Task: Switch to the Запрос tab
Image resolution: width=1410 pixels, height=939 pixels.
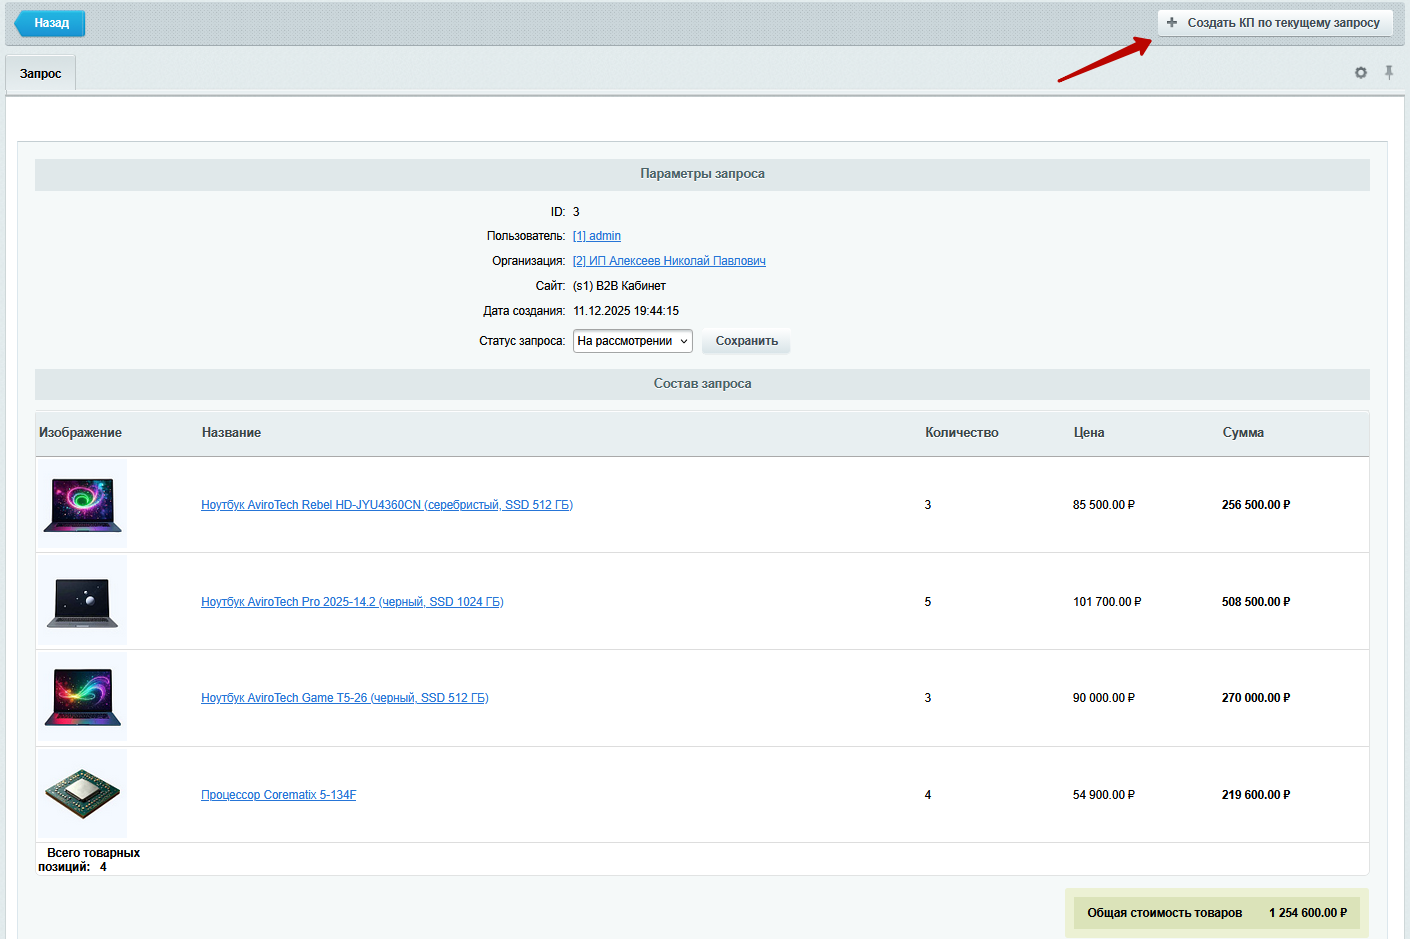Action: click(41, 74)
